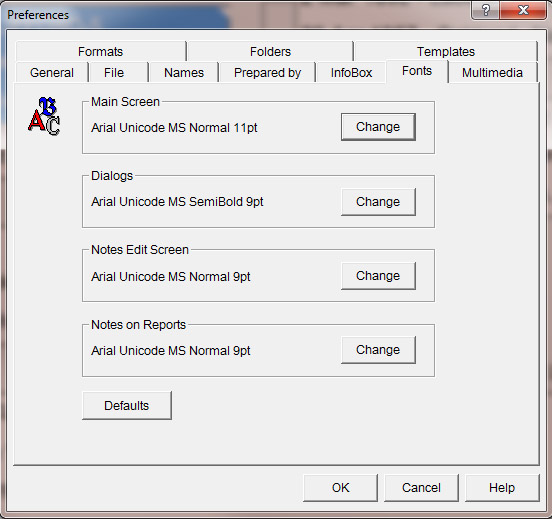This screenshot has width=552, height=519.
Task: Change the Notes on Reports font
Action: coord(378,350)
